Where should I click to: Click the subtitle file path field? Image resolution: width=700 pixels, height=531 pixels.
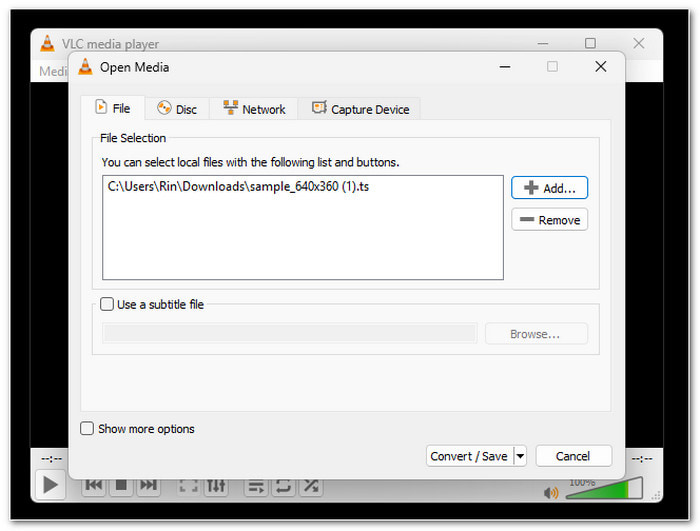[x=290, y=334]
